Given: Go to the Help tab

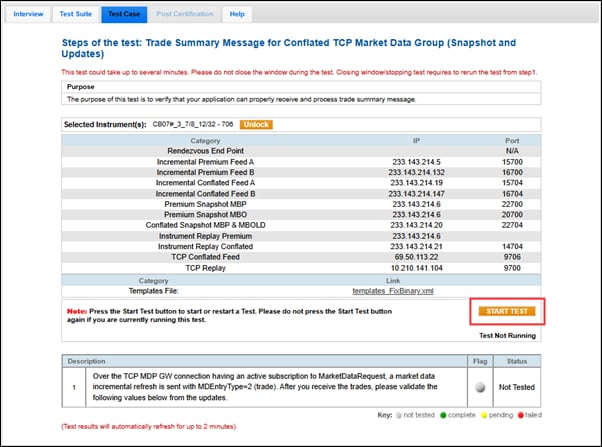Looking at the screenshot, I should point(237,14).
